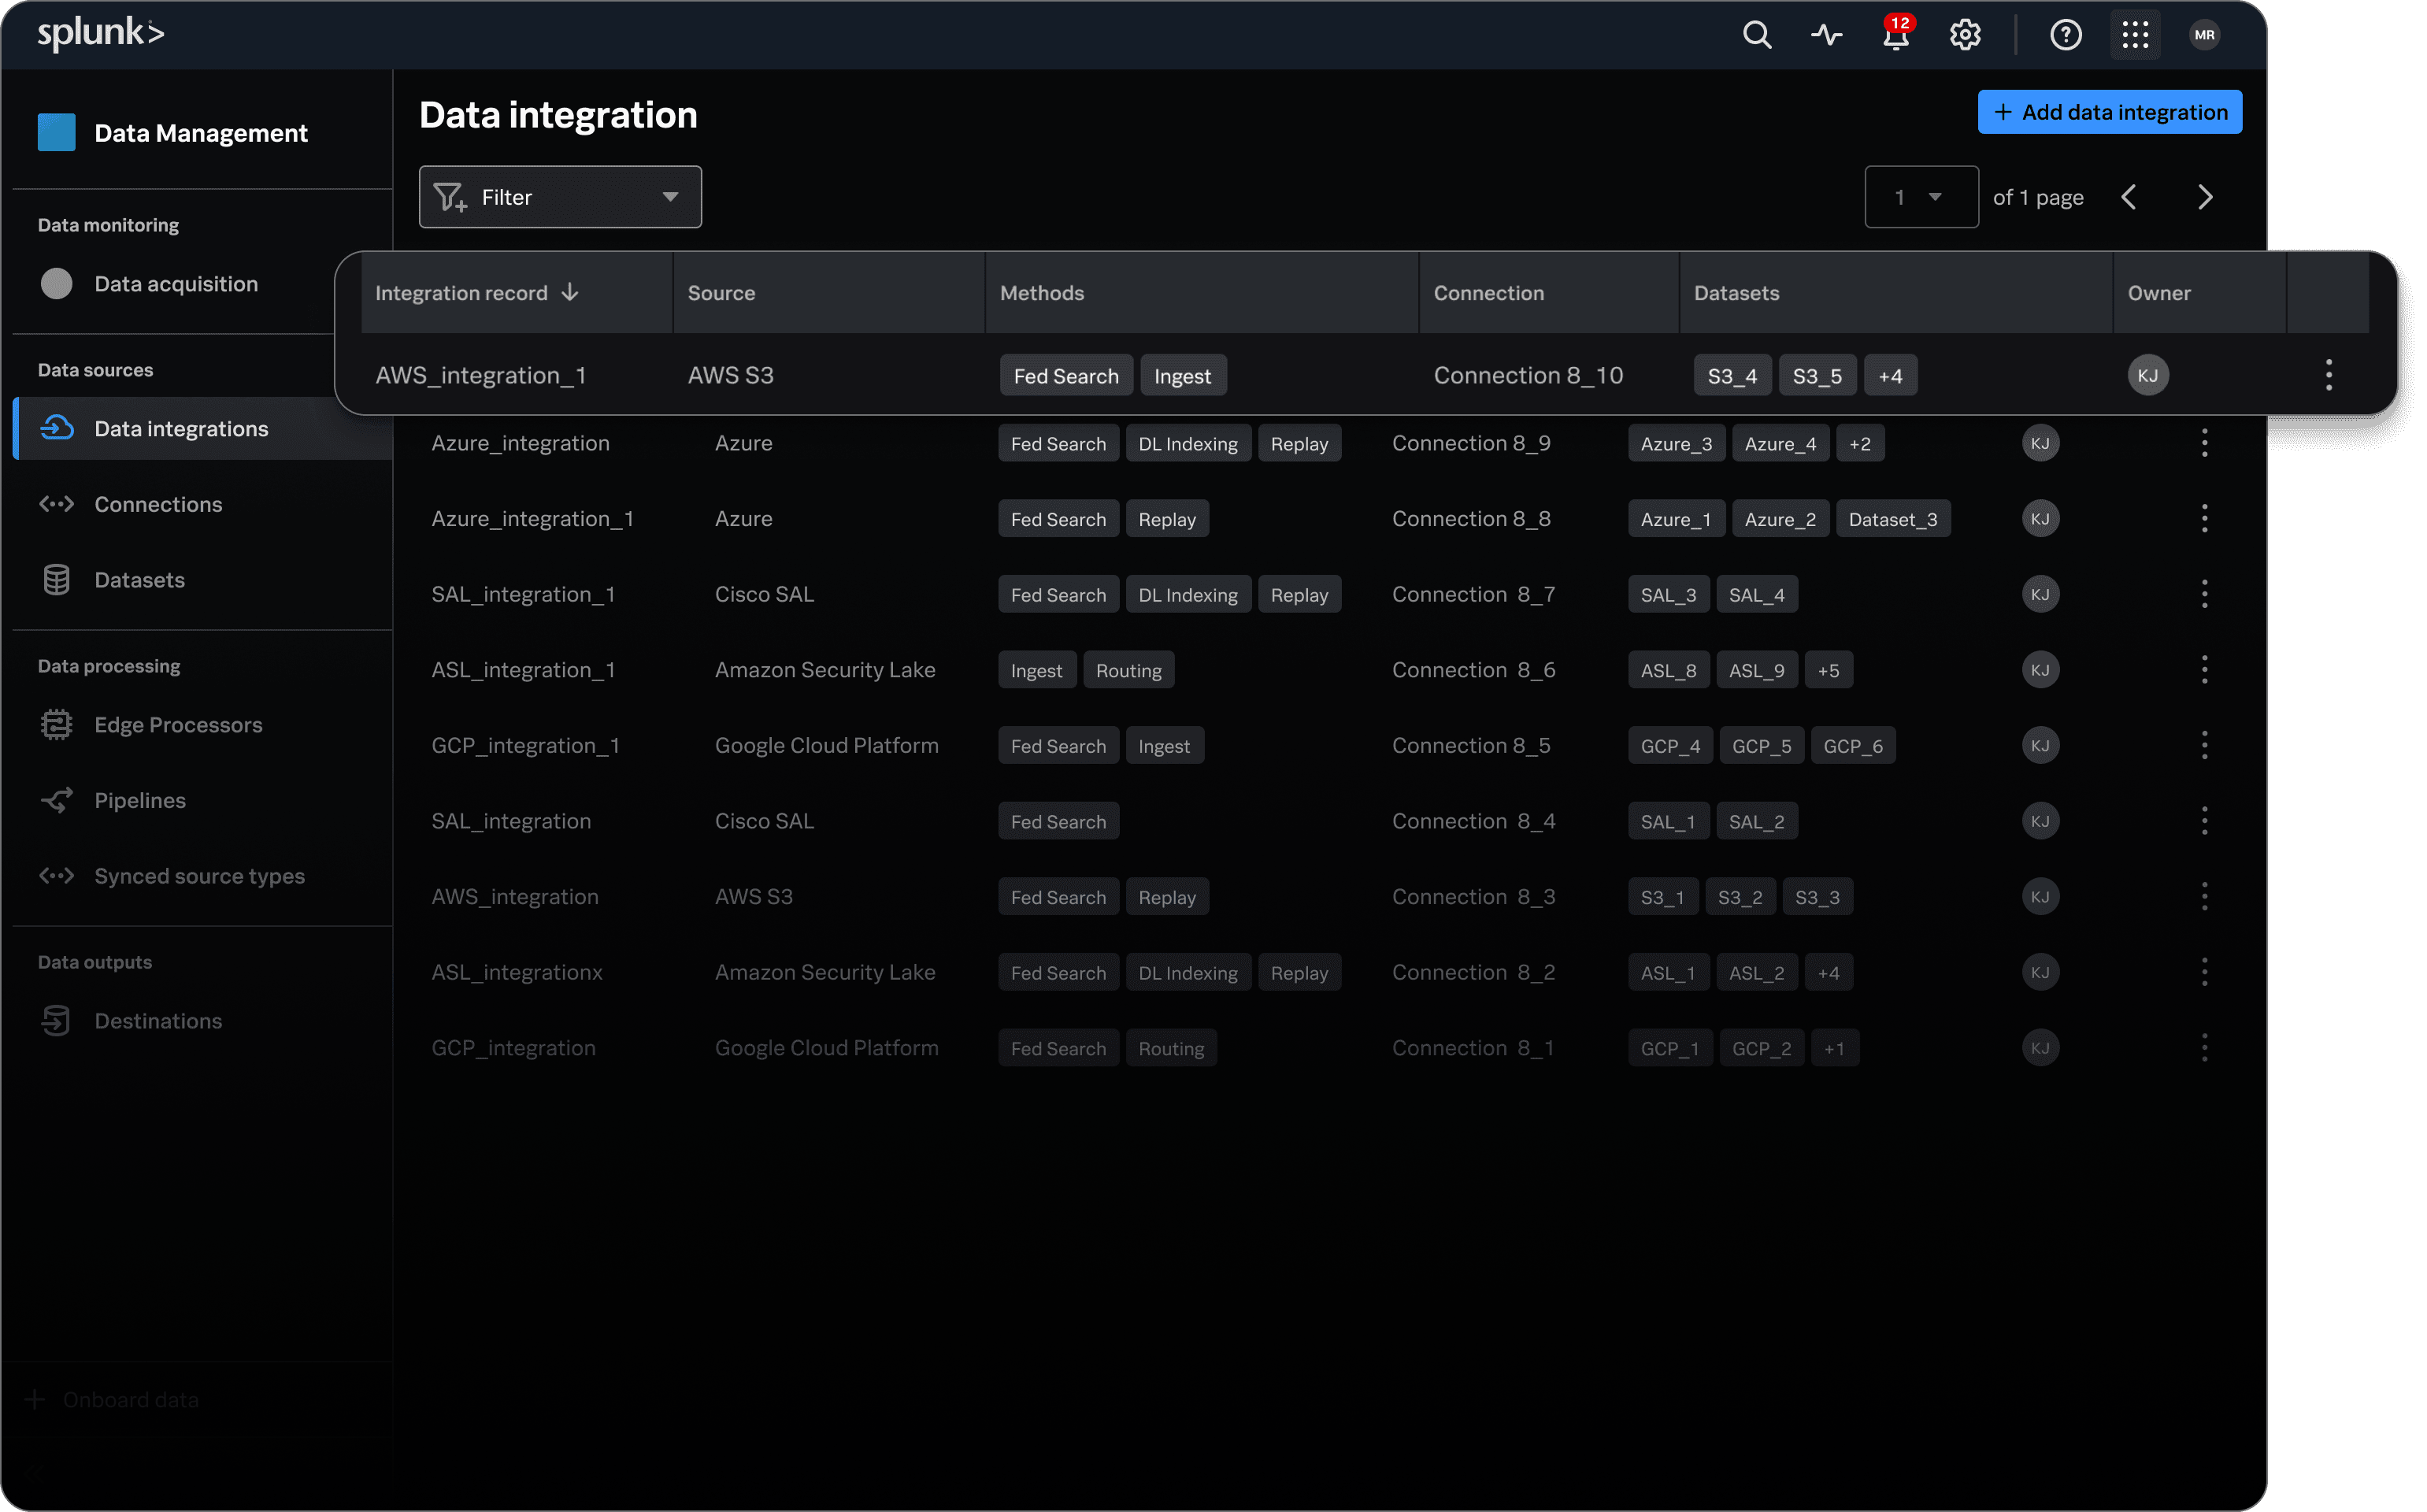Image resolution: width=2427 pixels, height=1512 pixels.
Task: Open the activity pulse icon
Action: 1826,35
